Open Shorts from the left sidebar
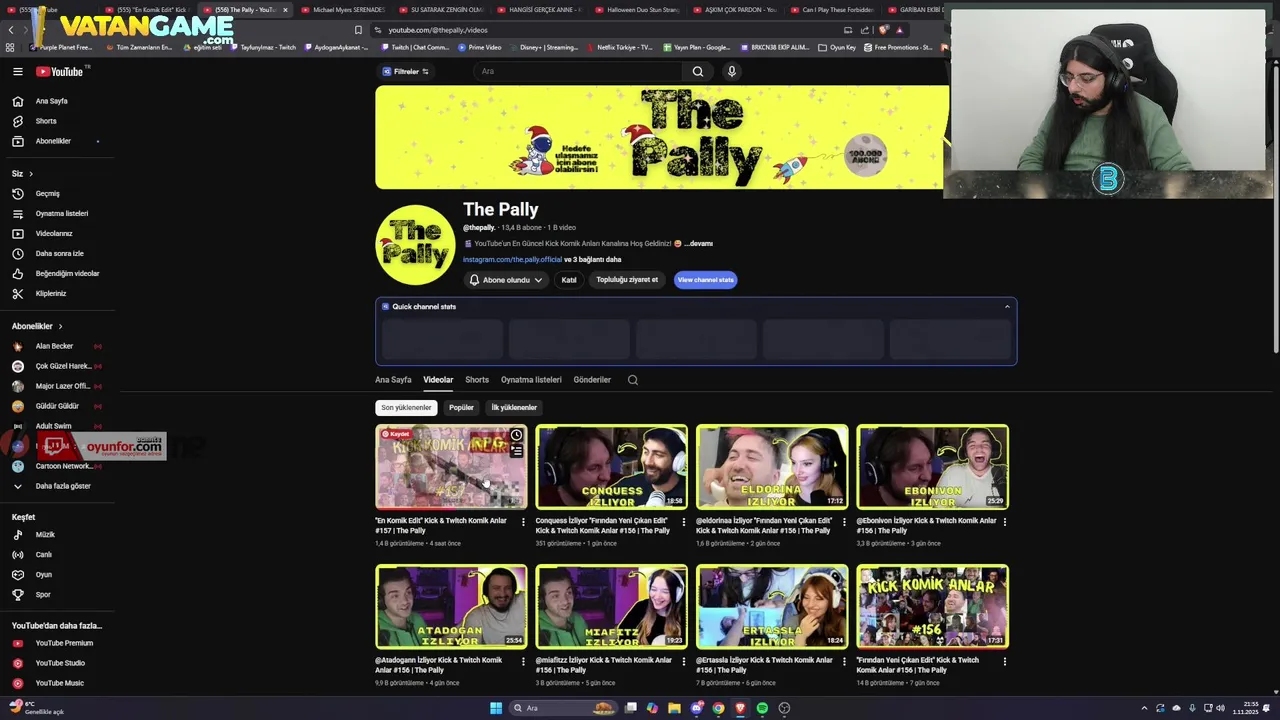This screenshot has height=720, width=1280. (x=46, y=121)
